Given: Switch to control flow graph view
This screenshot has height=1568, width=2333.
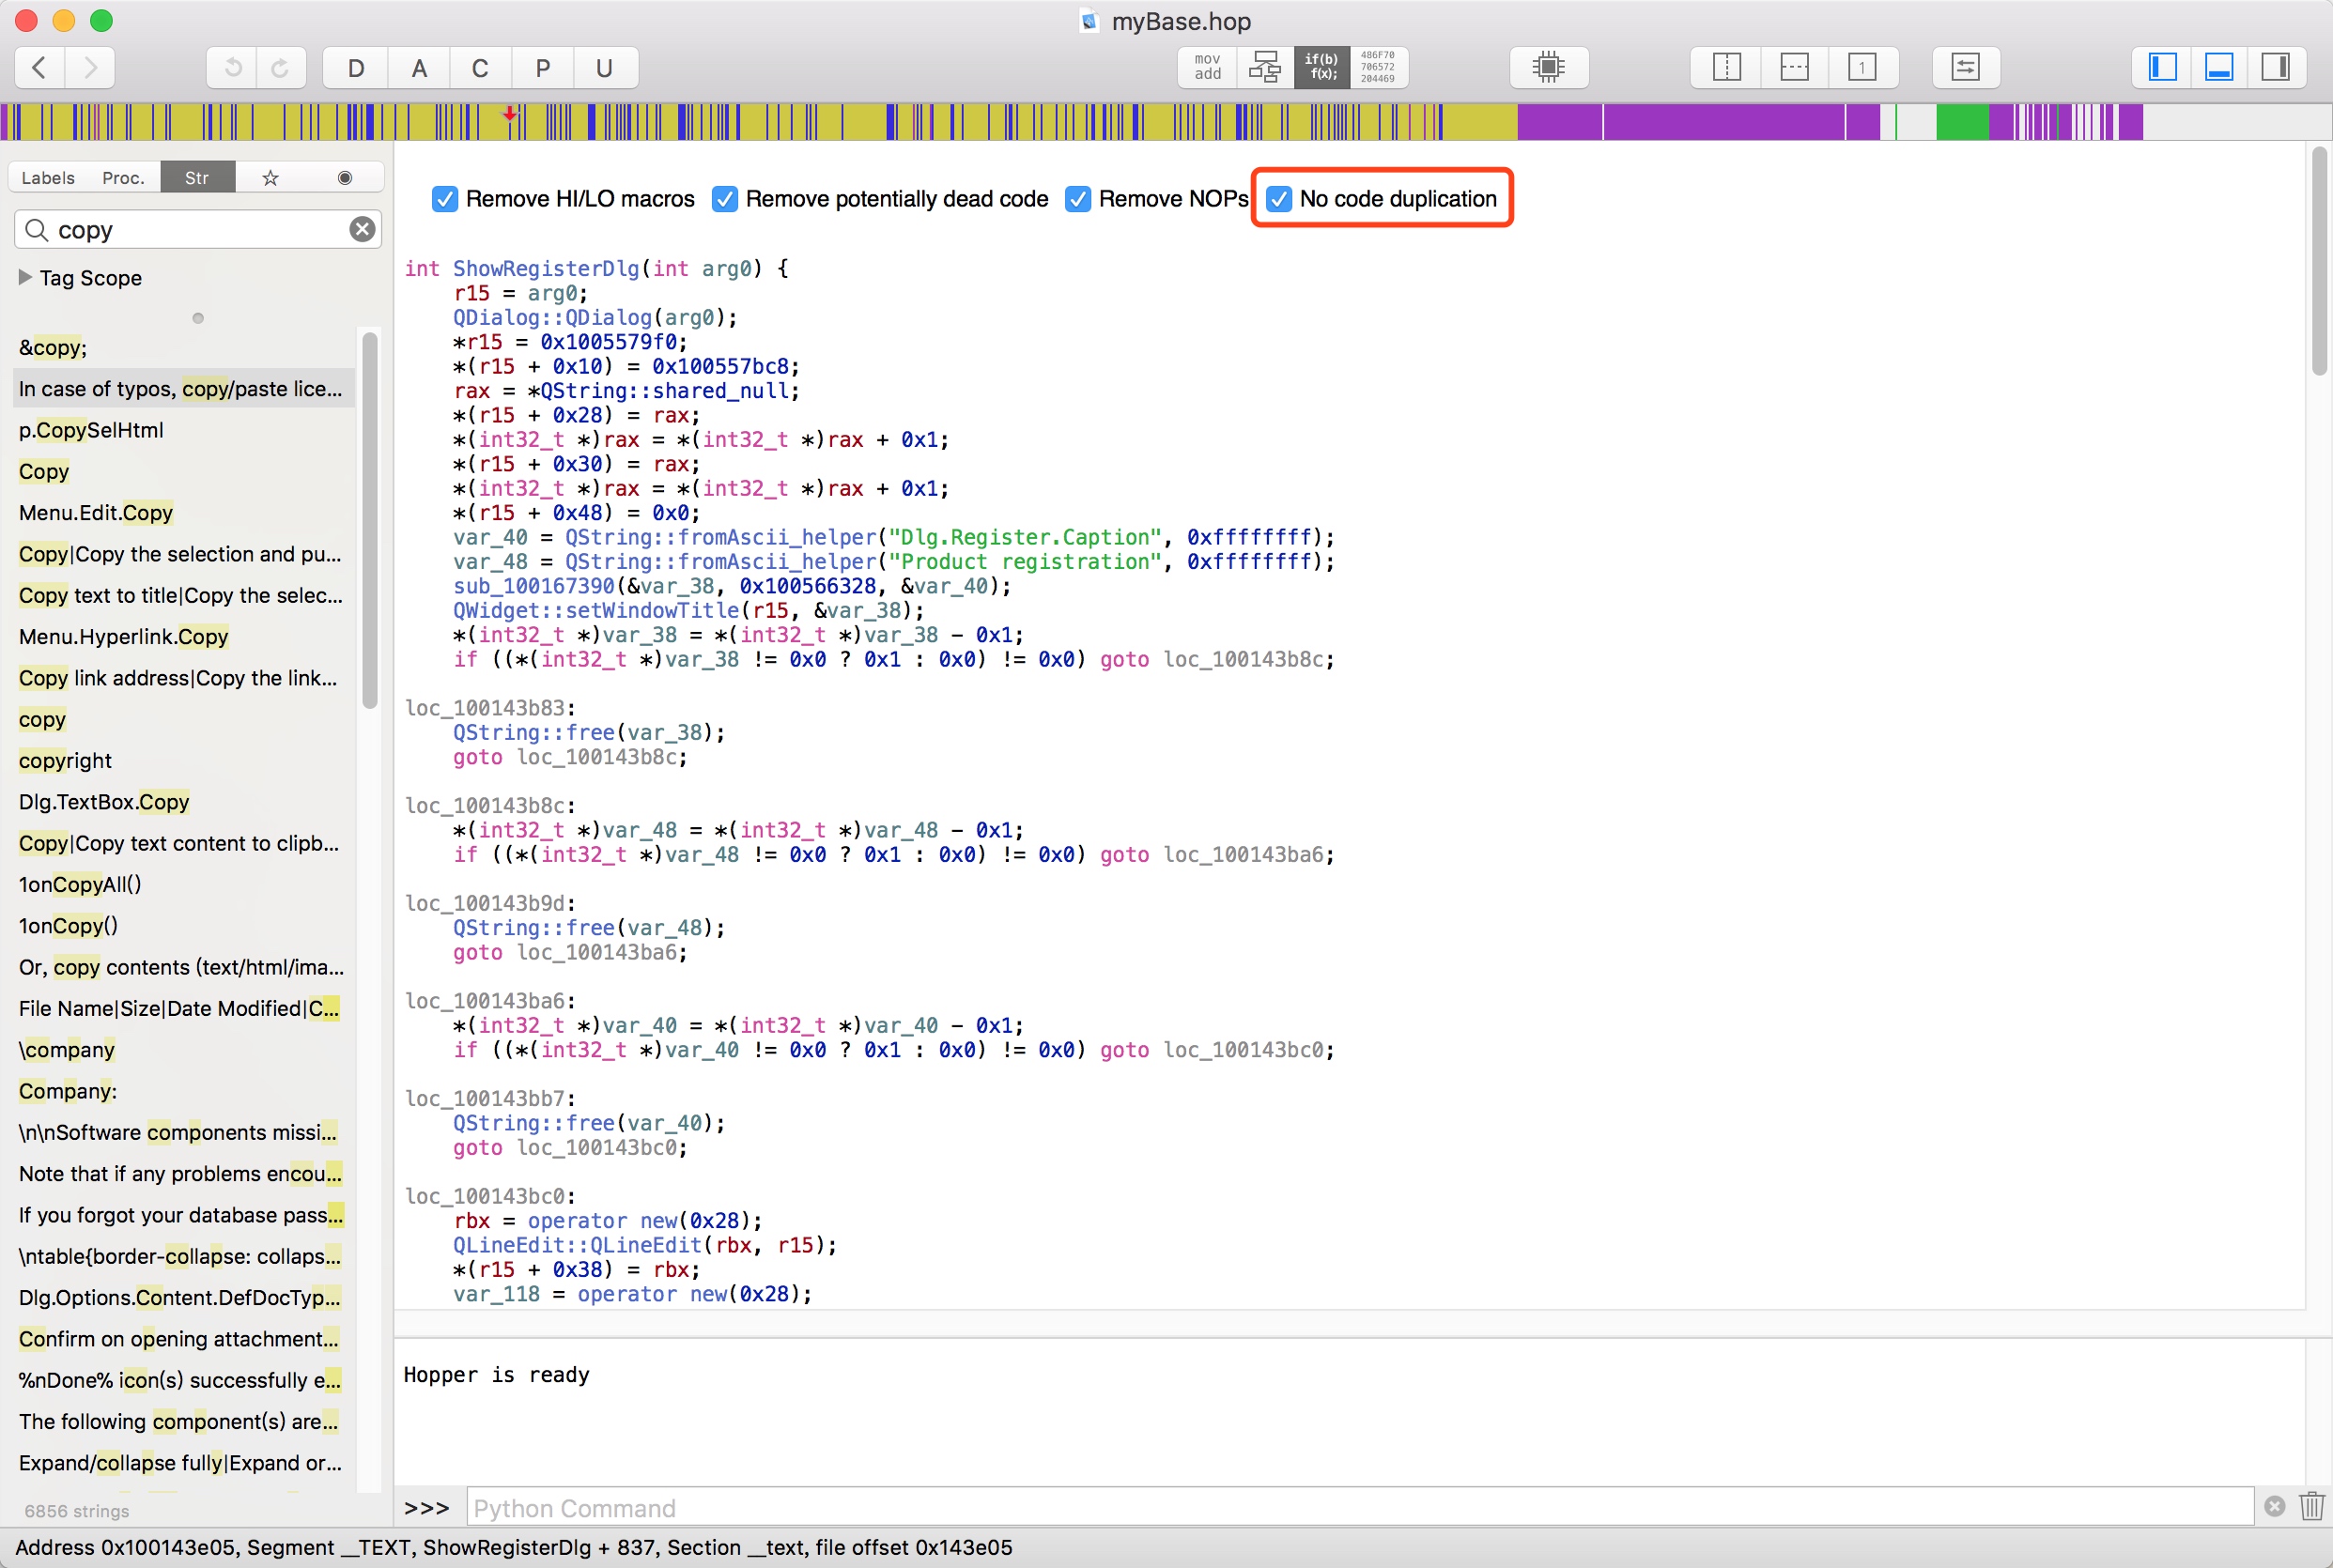Looking at the screenshot, I should point(1264,67).
